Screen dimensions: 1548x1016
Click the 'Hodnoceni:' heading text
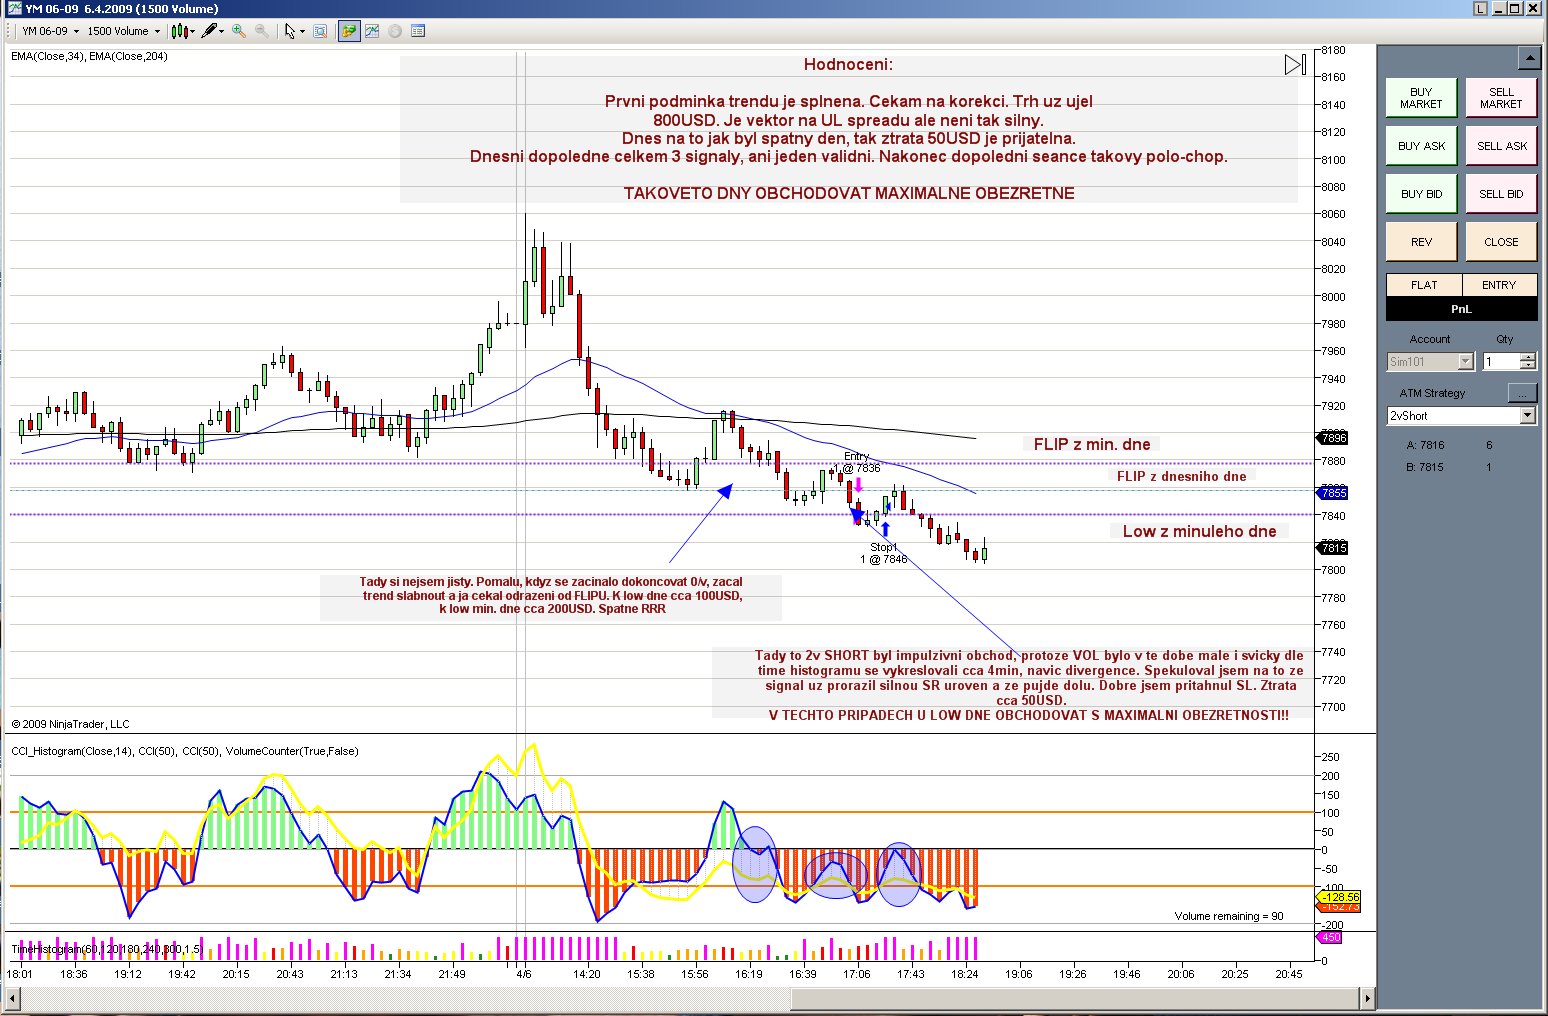point(848,64)
